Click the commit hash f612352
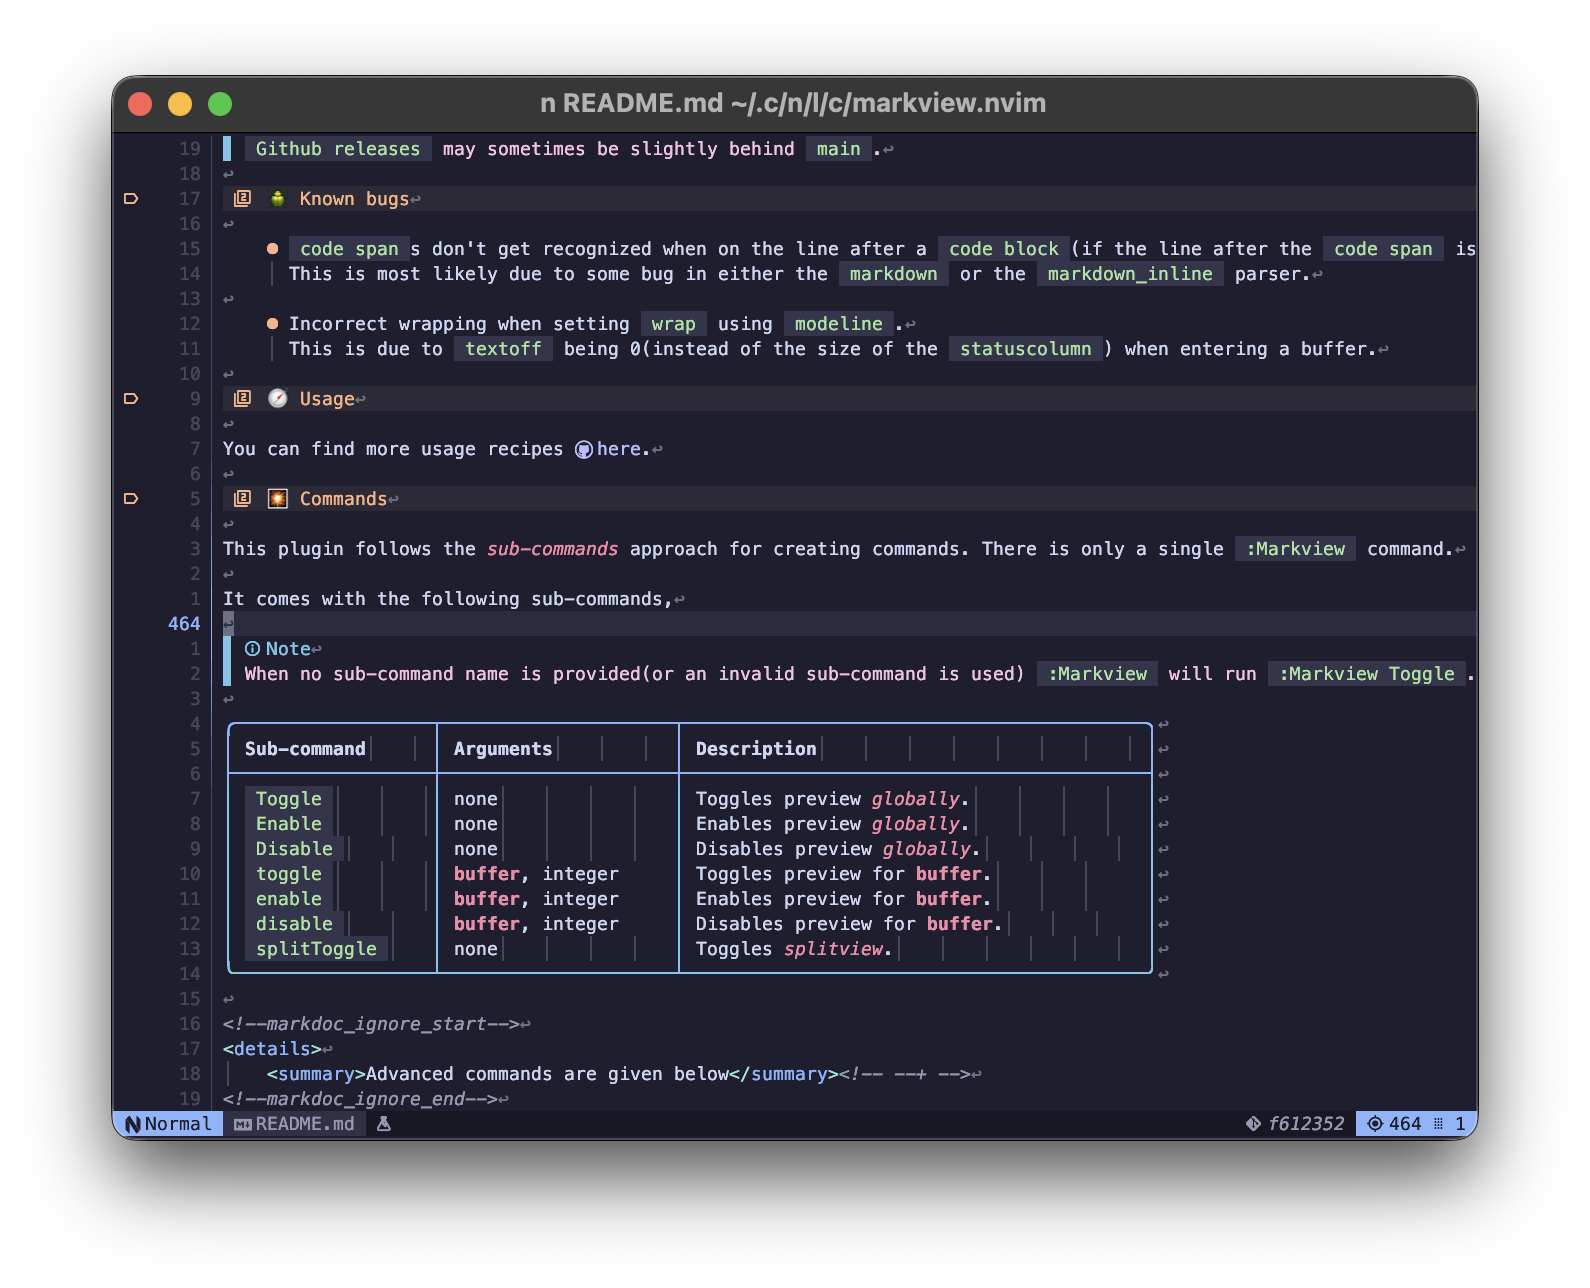Screen dimensions: 1590x1288 1306,1124
